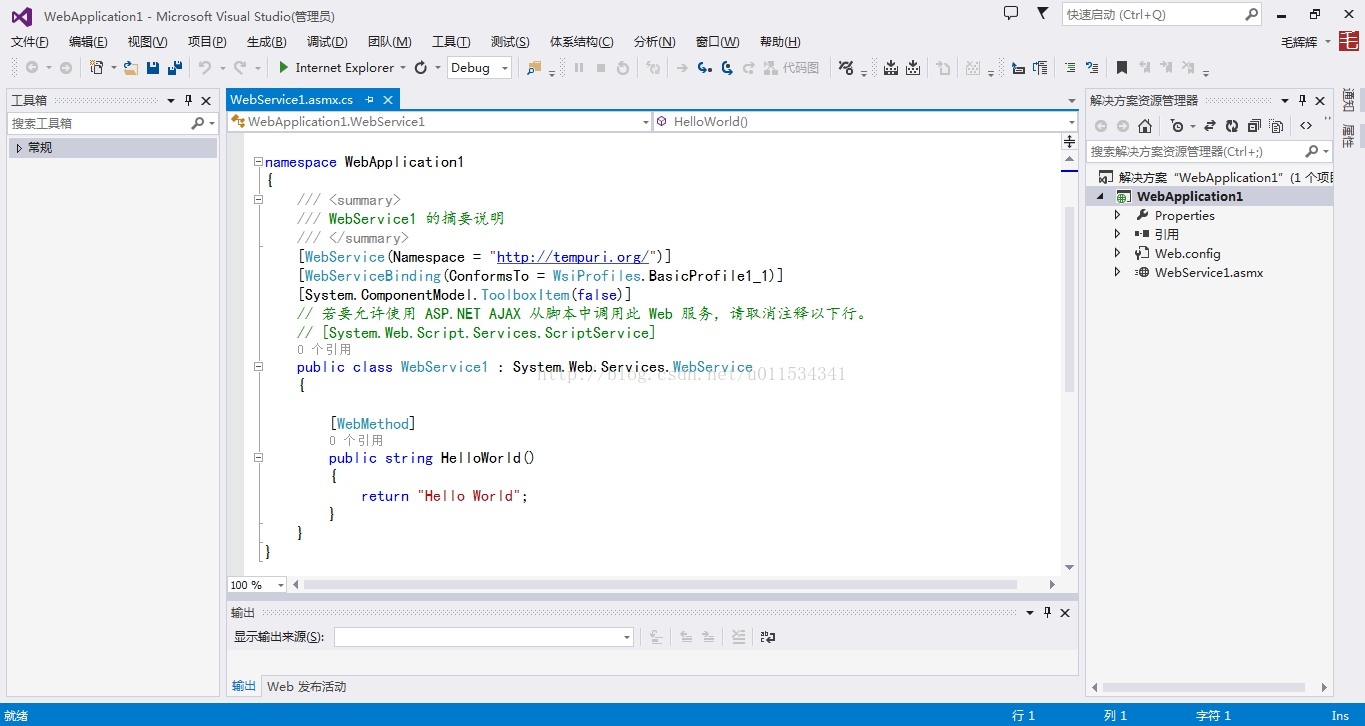Click the 毛辉辉 user account name
Image resolution: width=1365 pixels, height=726 pixels.
1299,42
